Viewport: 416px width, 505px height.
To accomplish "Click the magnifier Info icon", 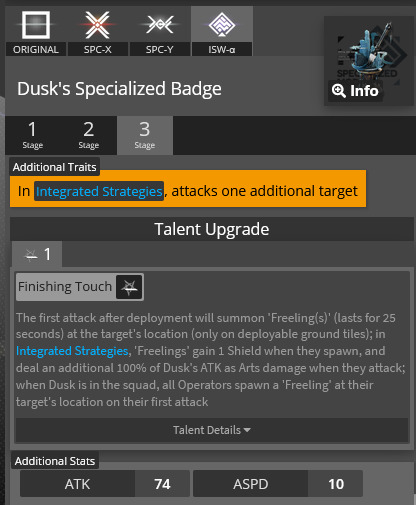I will point(339,91).
